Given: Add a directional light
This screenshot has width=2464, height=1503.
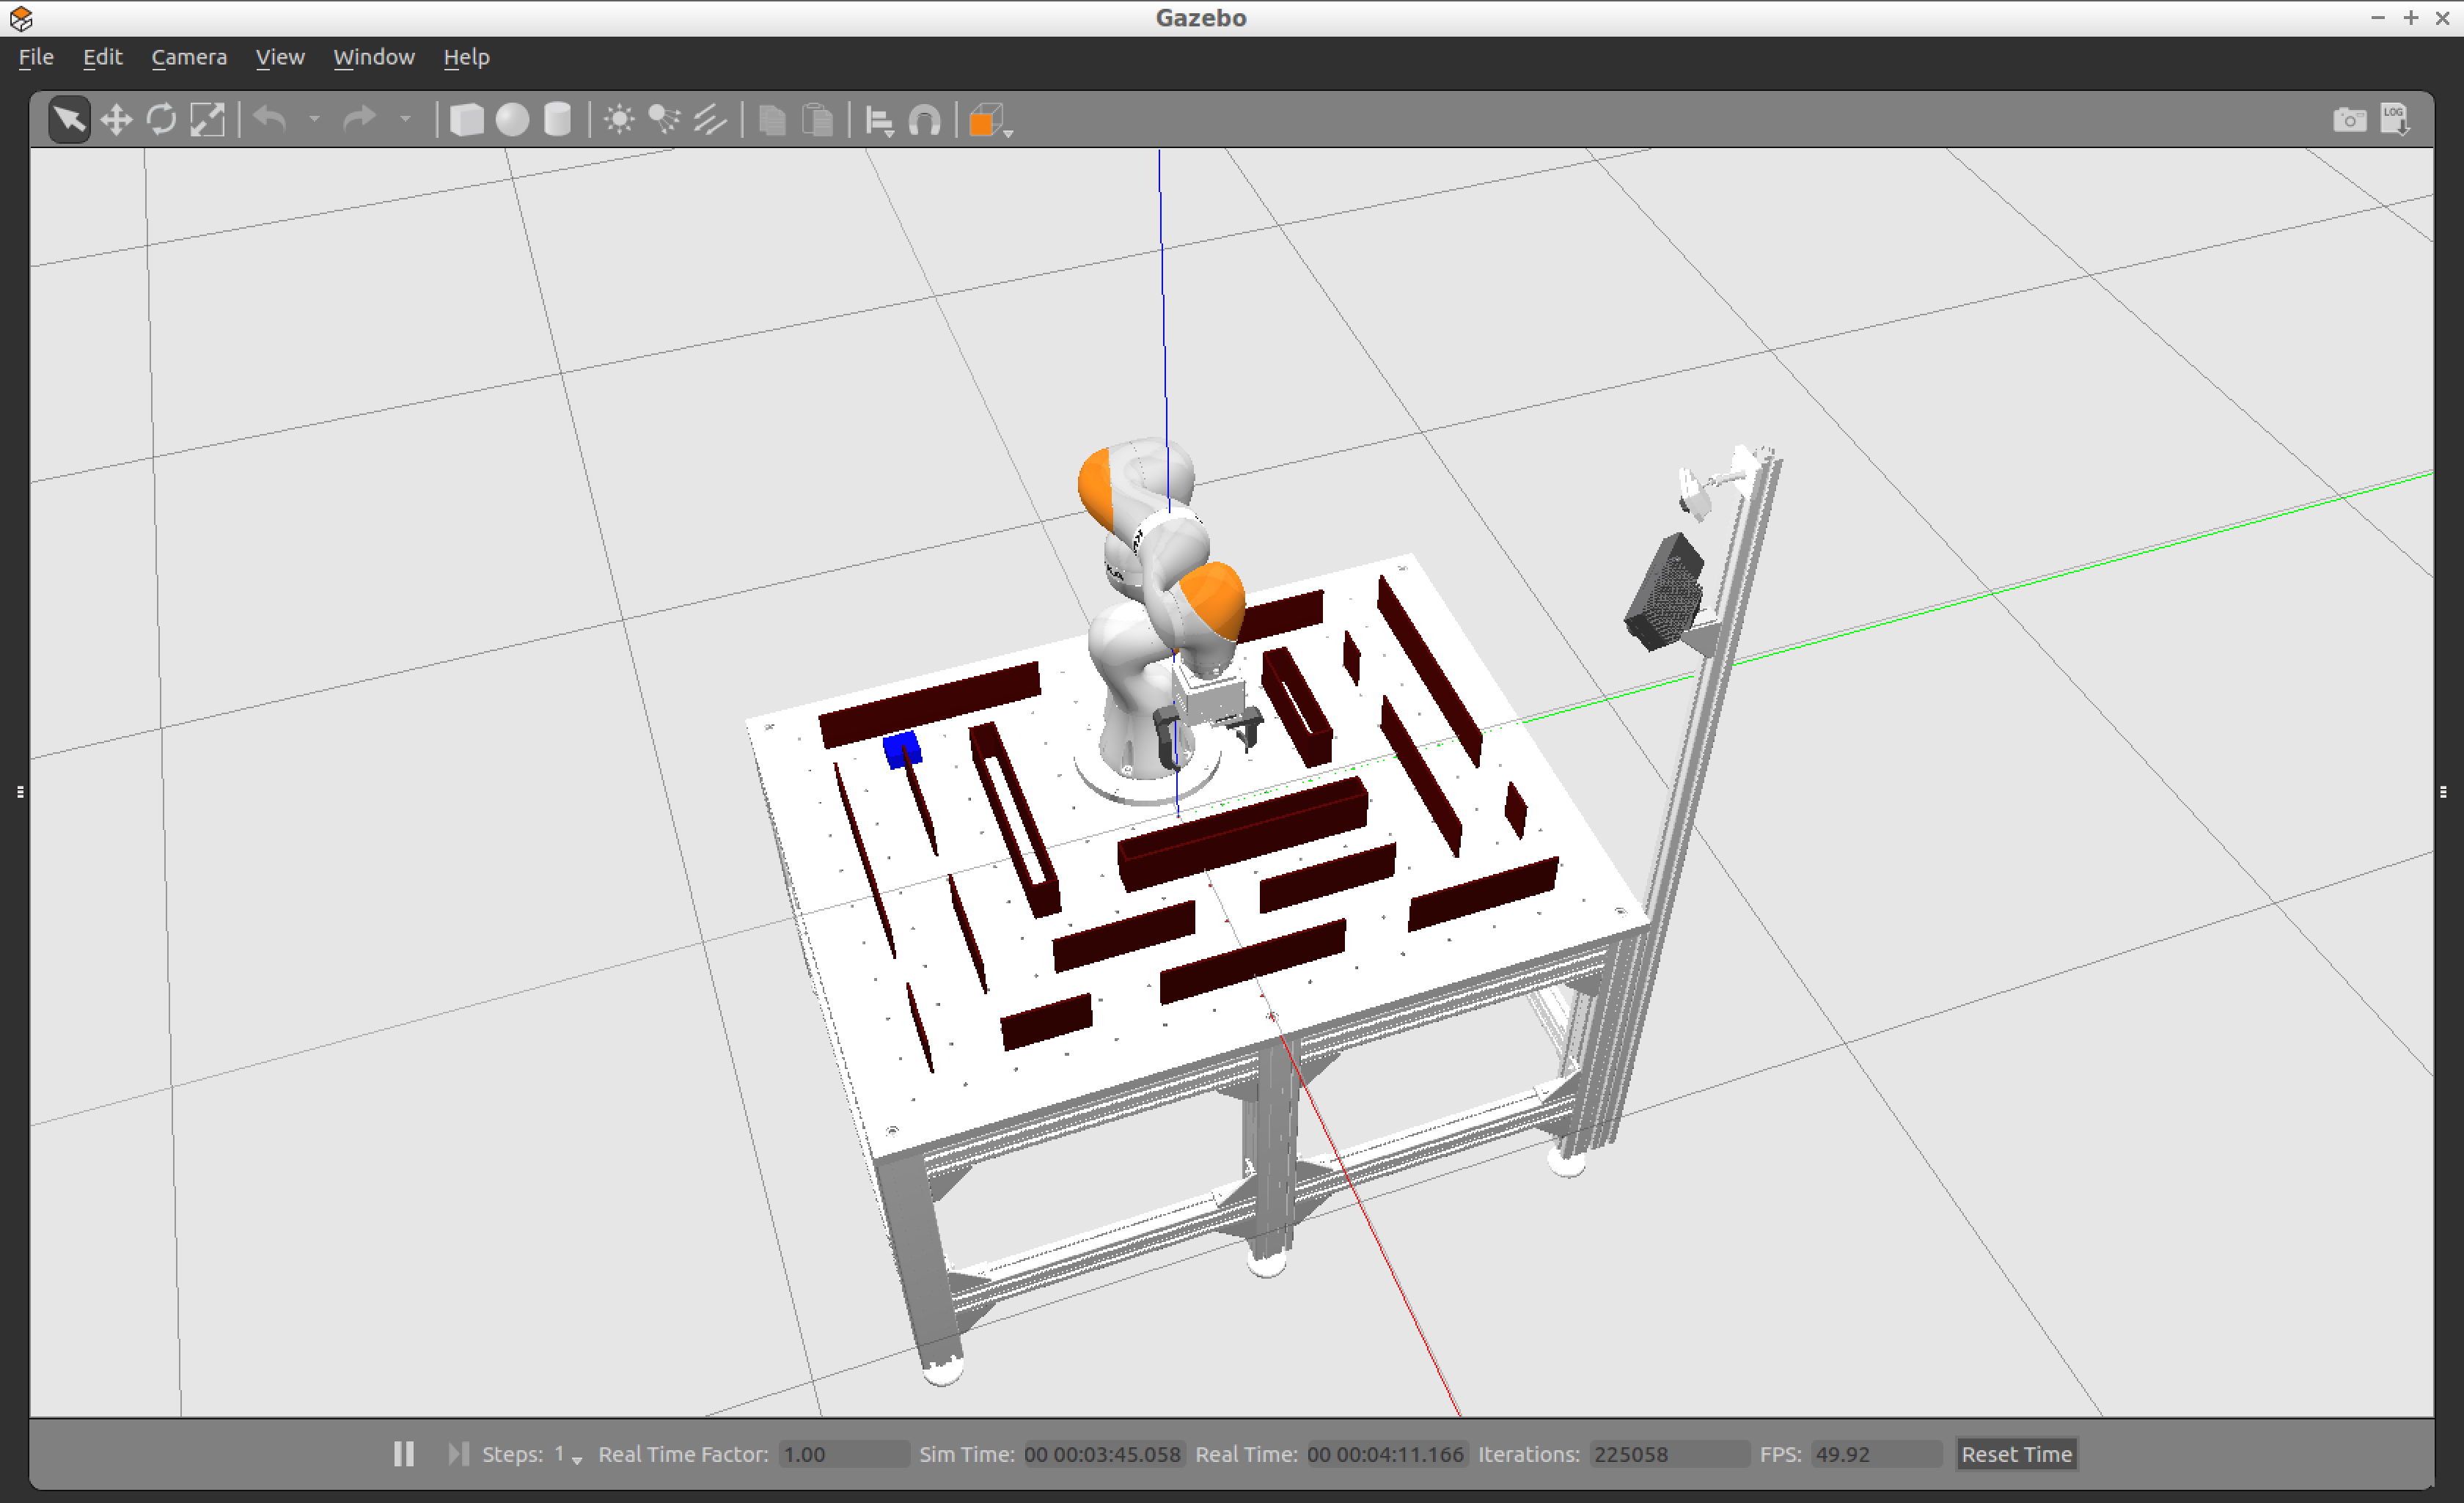Looking at the screenshot, I should coord(710,120).
